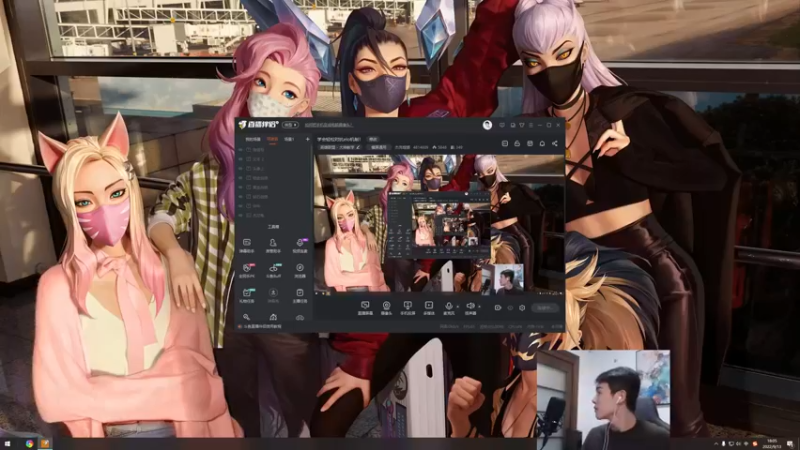
Task: Toggle visibility eye of the last source row
Action: (x=241, y=215)
